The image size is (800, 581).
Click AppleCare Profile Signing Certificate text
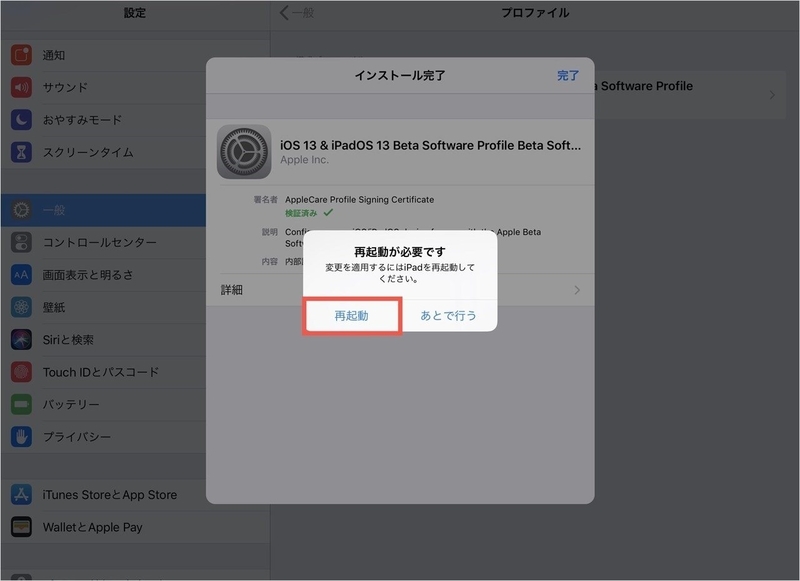tap(359, 199)
